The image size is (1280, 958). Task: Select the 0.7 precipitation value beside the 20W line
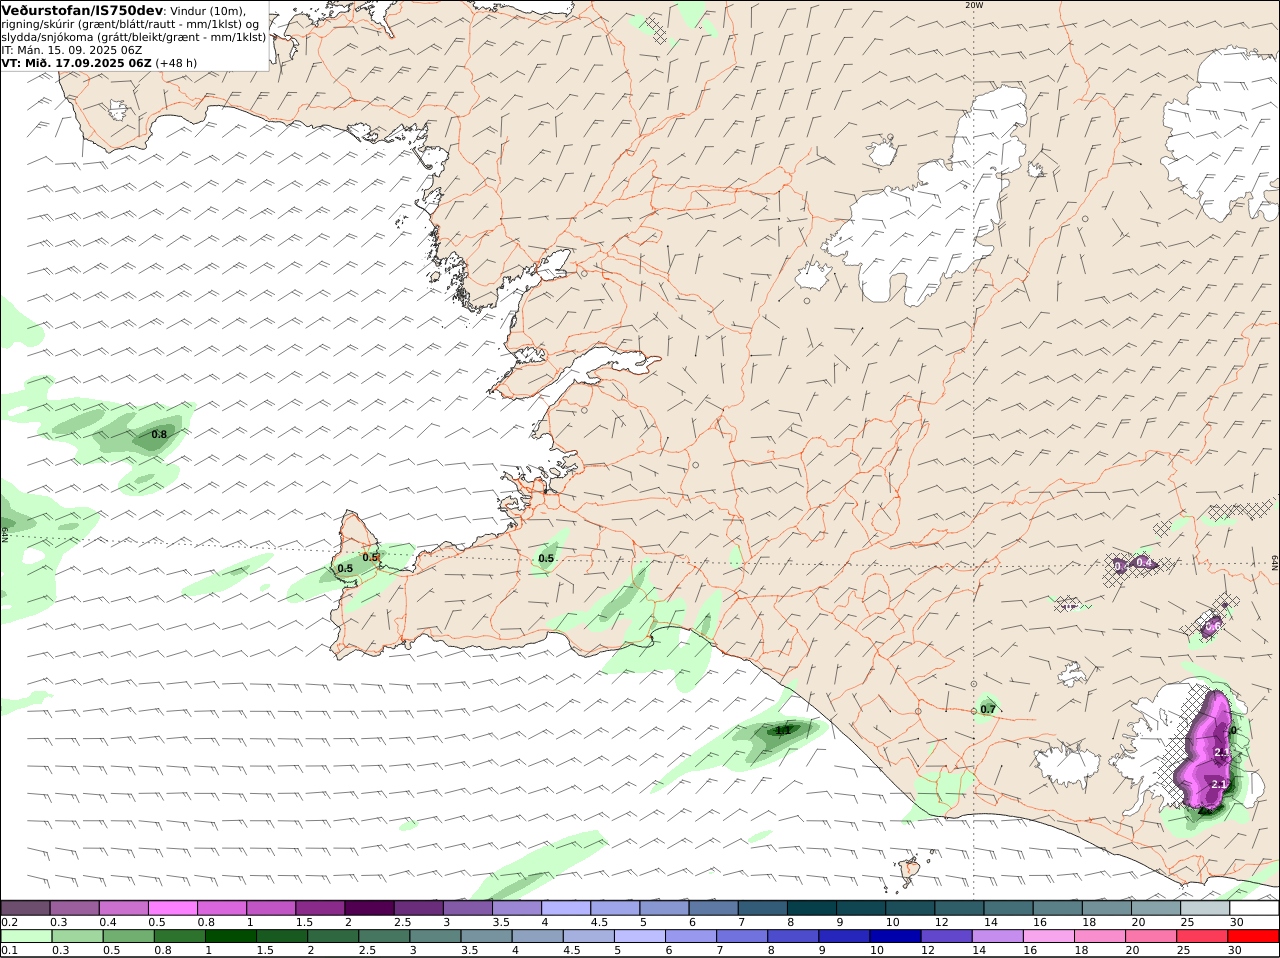point(988,709)
